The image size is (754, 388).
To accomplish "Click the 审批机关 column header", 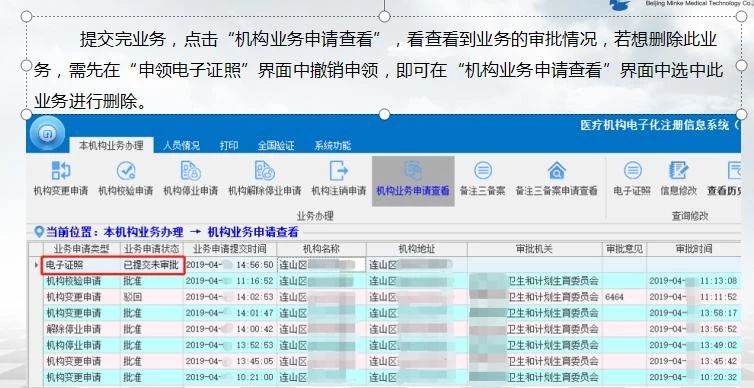I will click(x=534, y=249).
